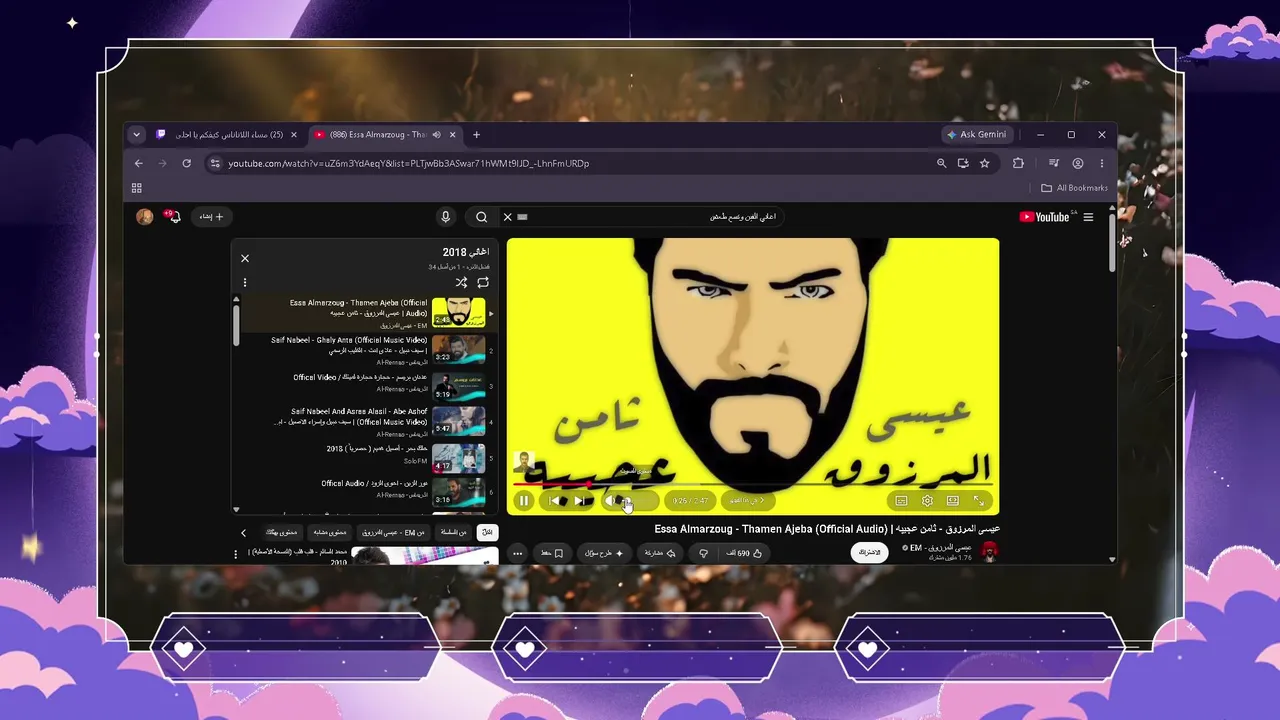Open more actions ellipsis below video
The width and height of the screenshot is (1280, 720).
click(x=517, y=553)
